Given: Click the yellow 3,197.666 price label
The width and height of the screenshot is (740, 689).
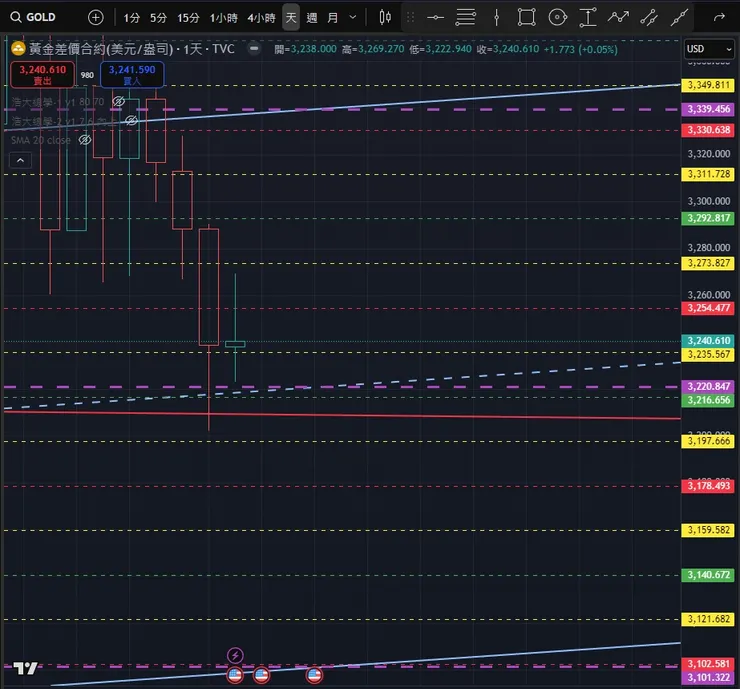Looking at the screenshot, I should (708, 441).
